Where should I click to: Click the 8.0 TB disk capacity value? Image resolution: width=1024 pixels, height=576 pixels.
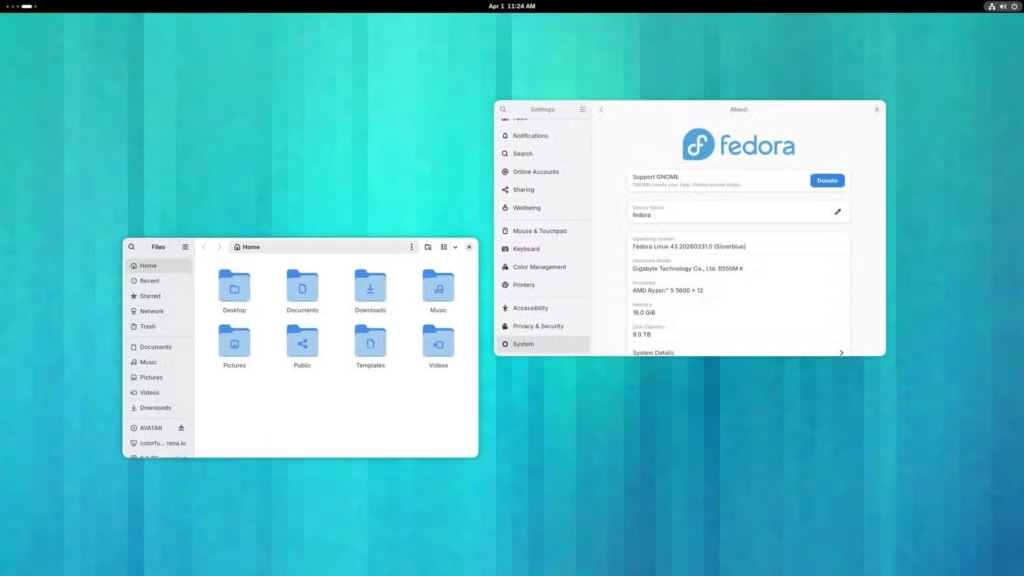click(641, 334)
